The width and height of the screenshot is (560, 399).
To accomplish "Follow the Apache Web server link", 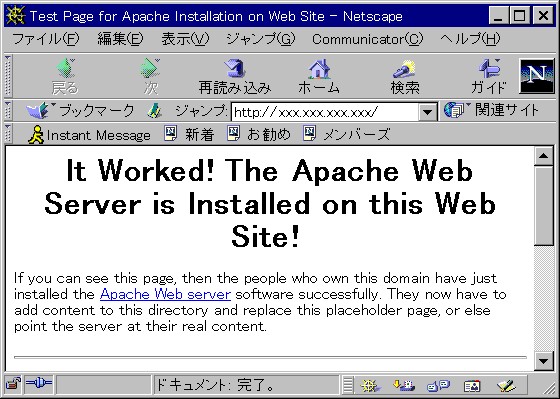I will tap(165, 294).
